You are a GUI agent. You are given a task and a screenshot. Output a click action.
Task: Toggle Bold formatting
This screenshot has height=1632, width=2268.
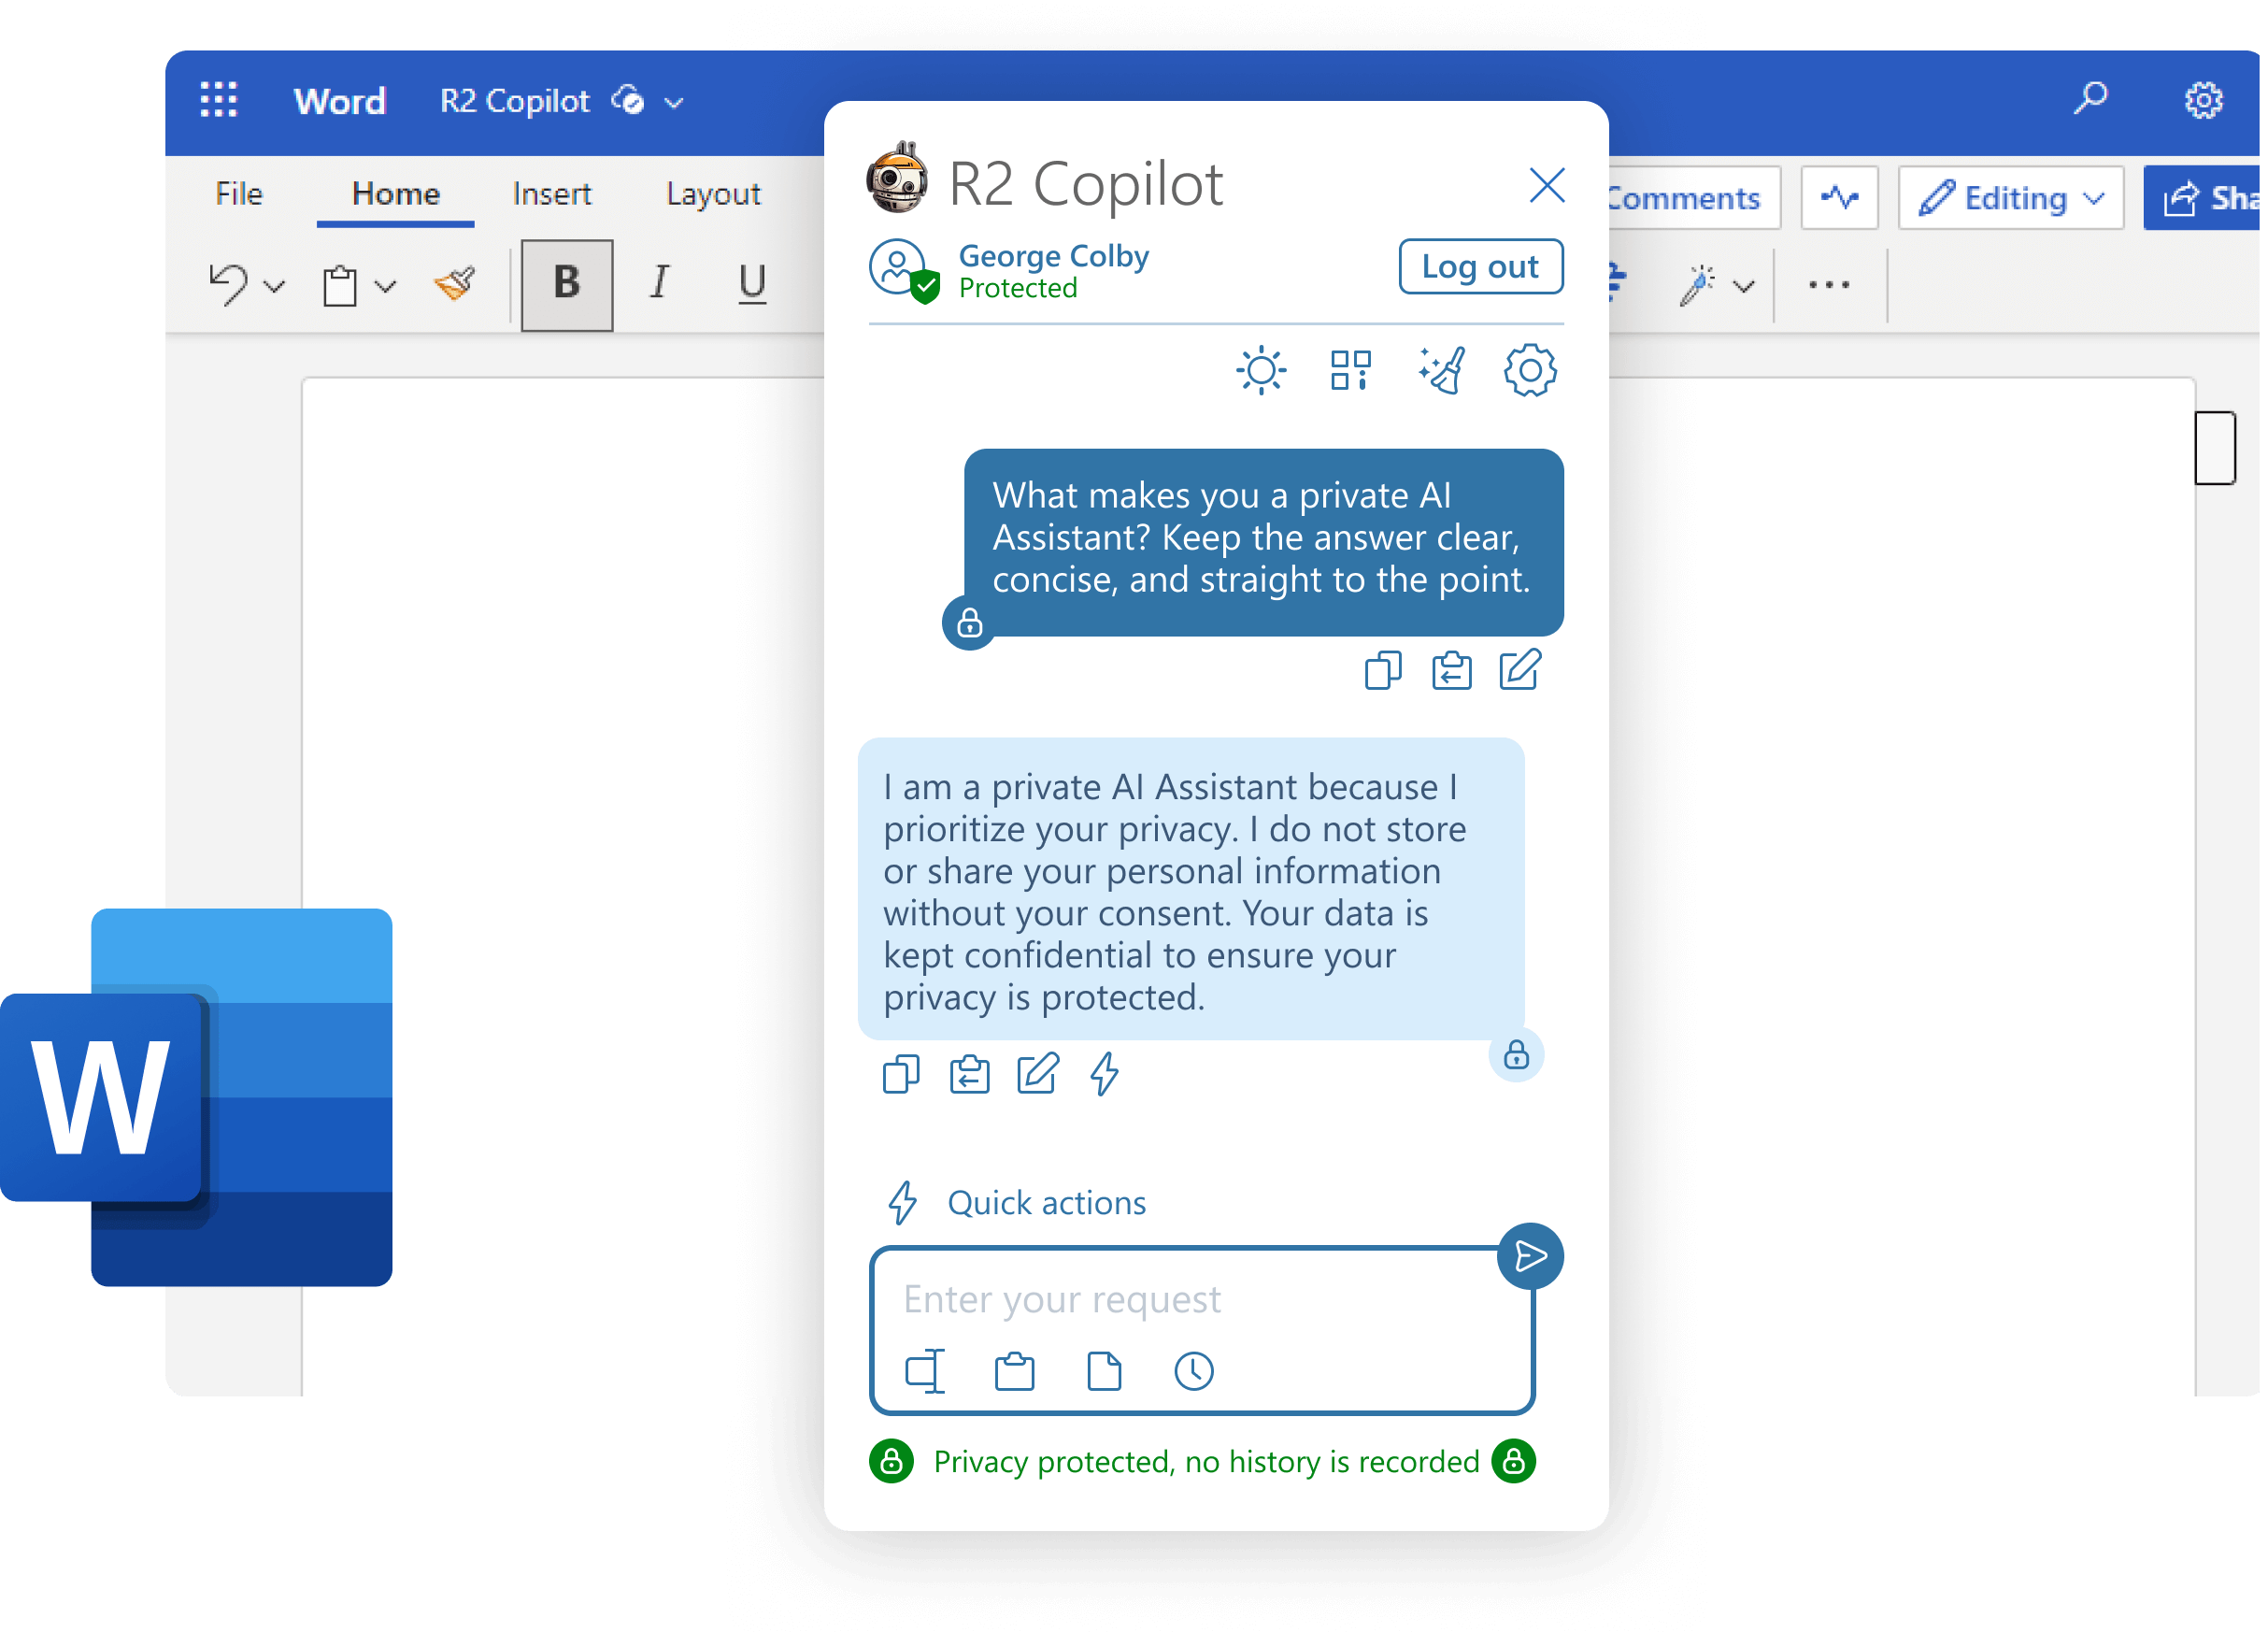[x=567, y=284]
